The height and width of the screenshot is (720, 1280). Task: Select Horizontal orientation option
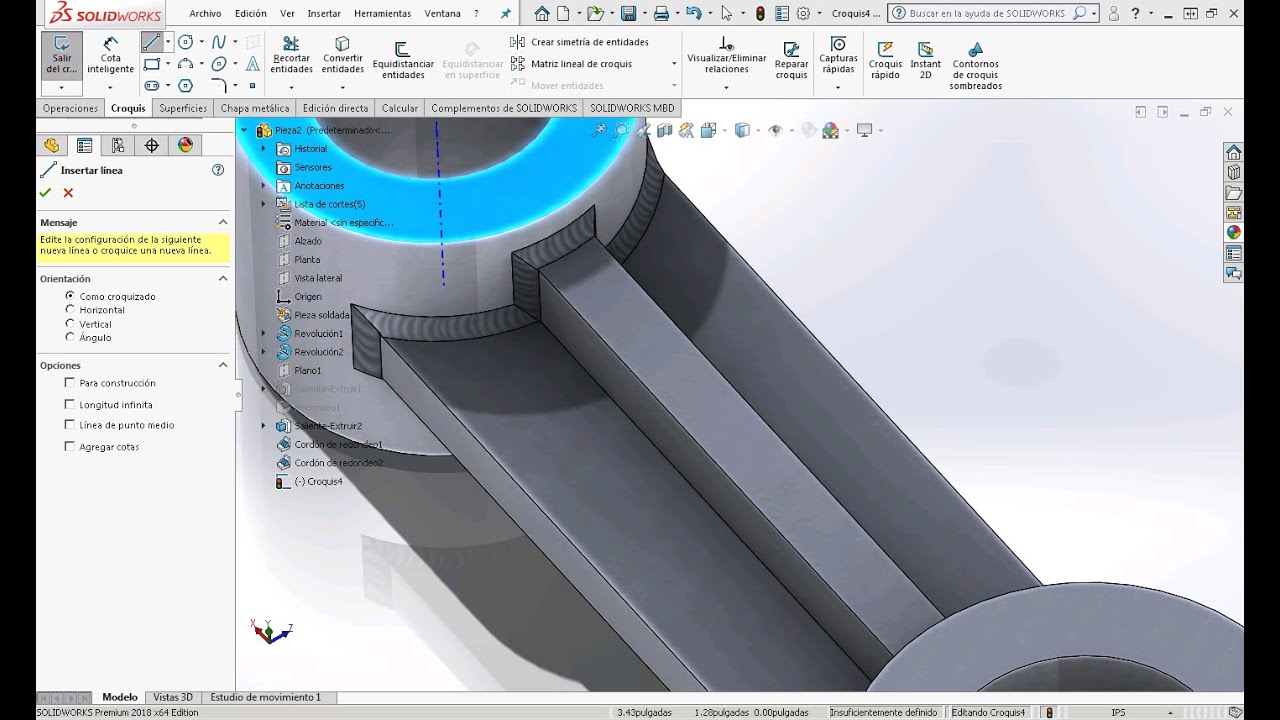[x=70, y=310]
